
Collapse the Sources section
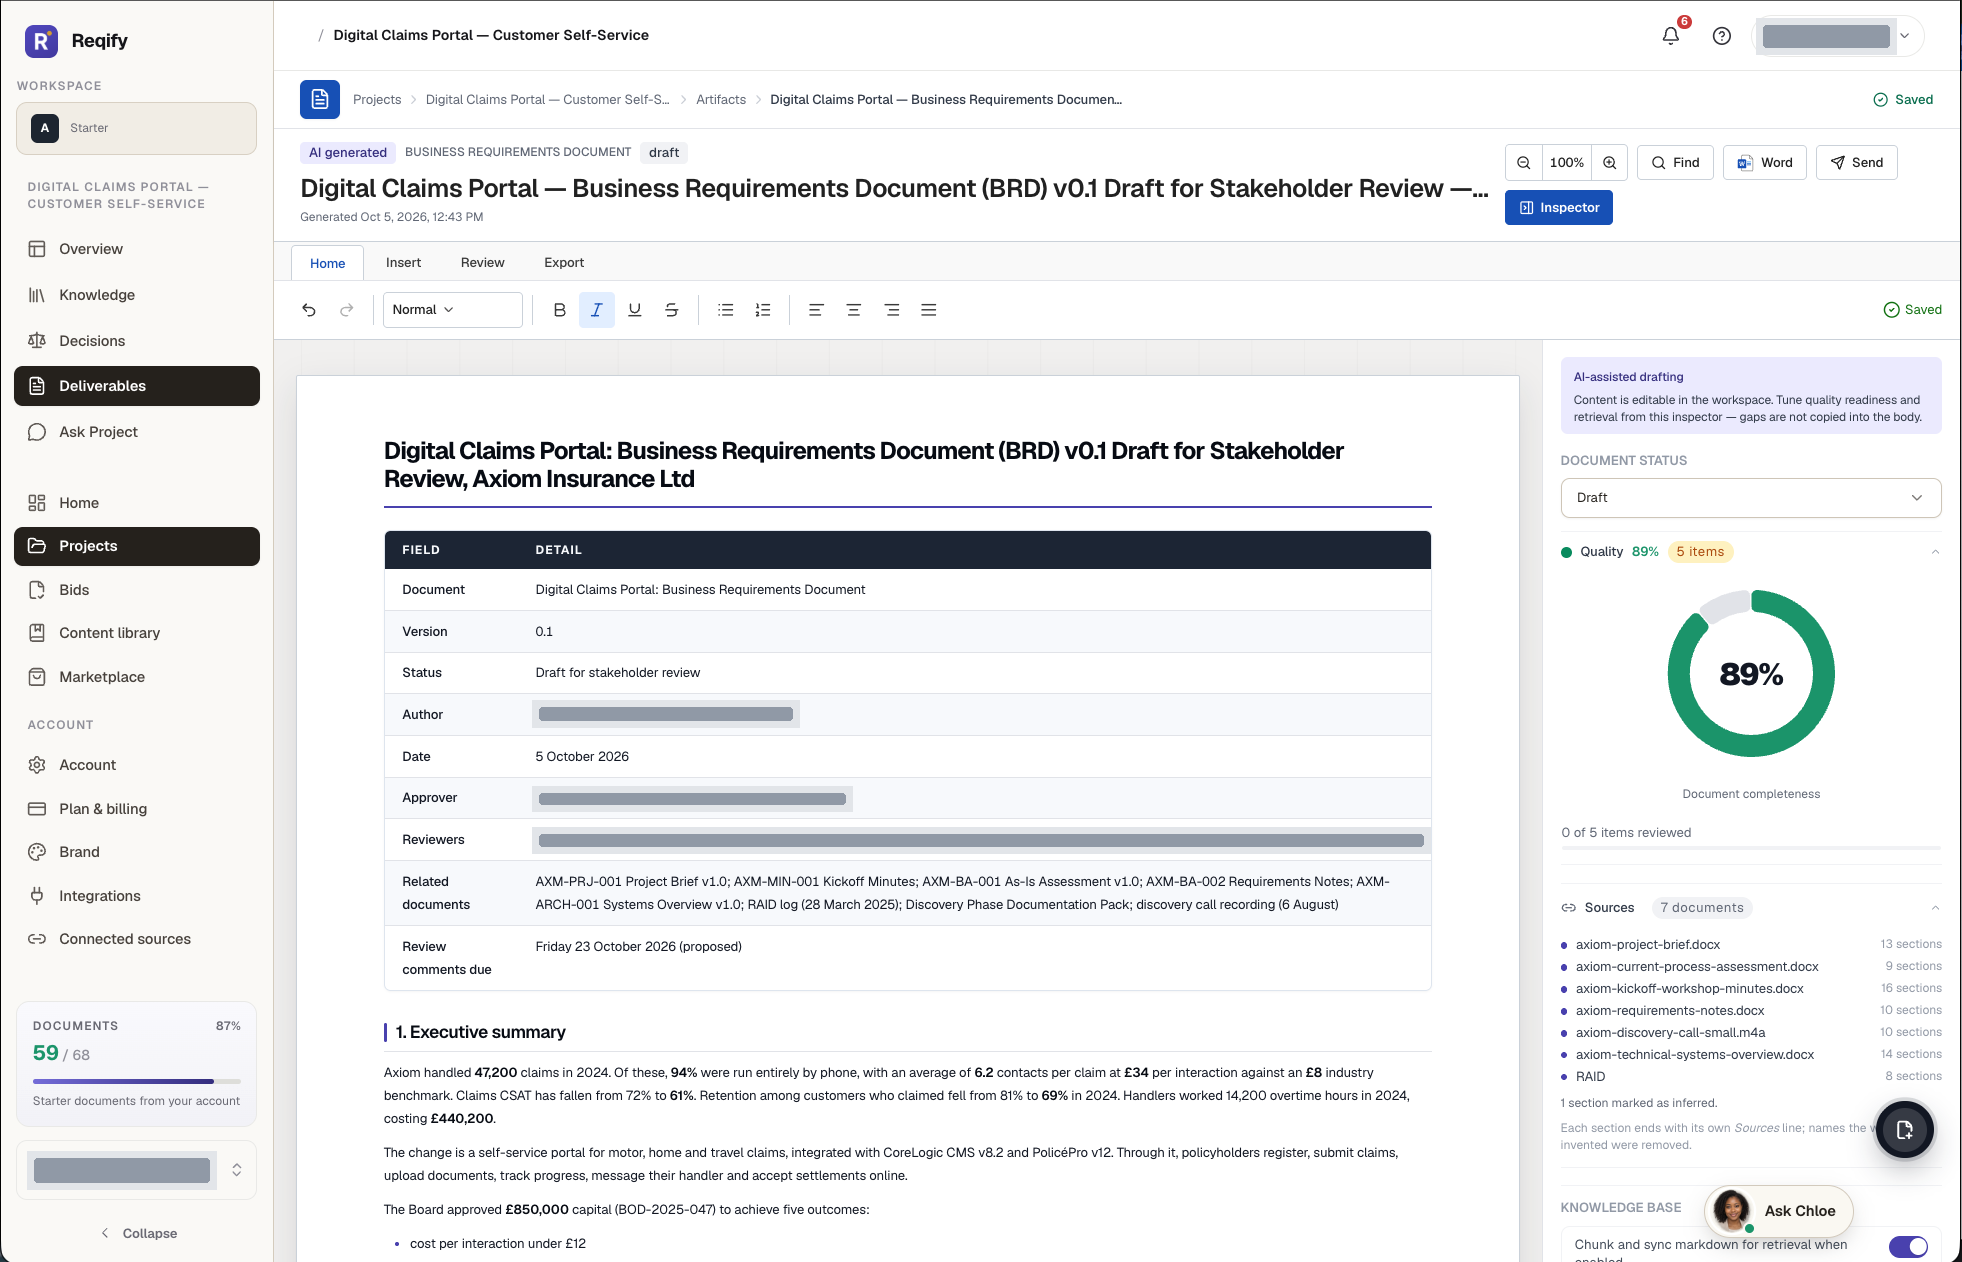coord(1935,908)
